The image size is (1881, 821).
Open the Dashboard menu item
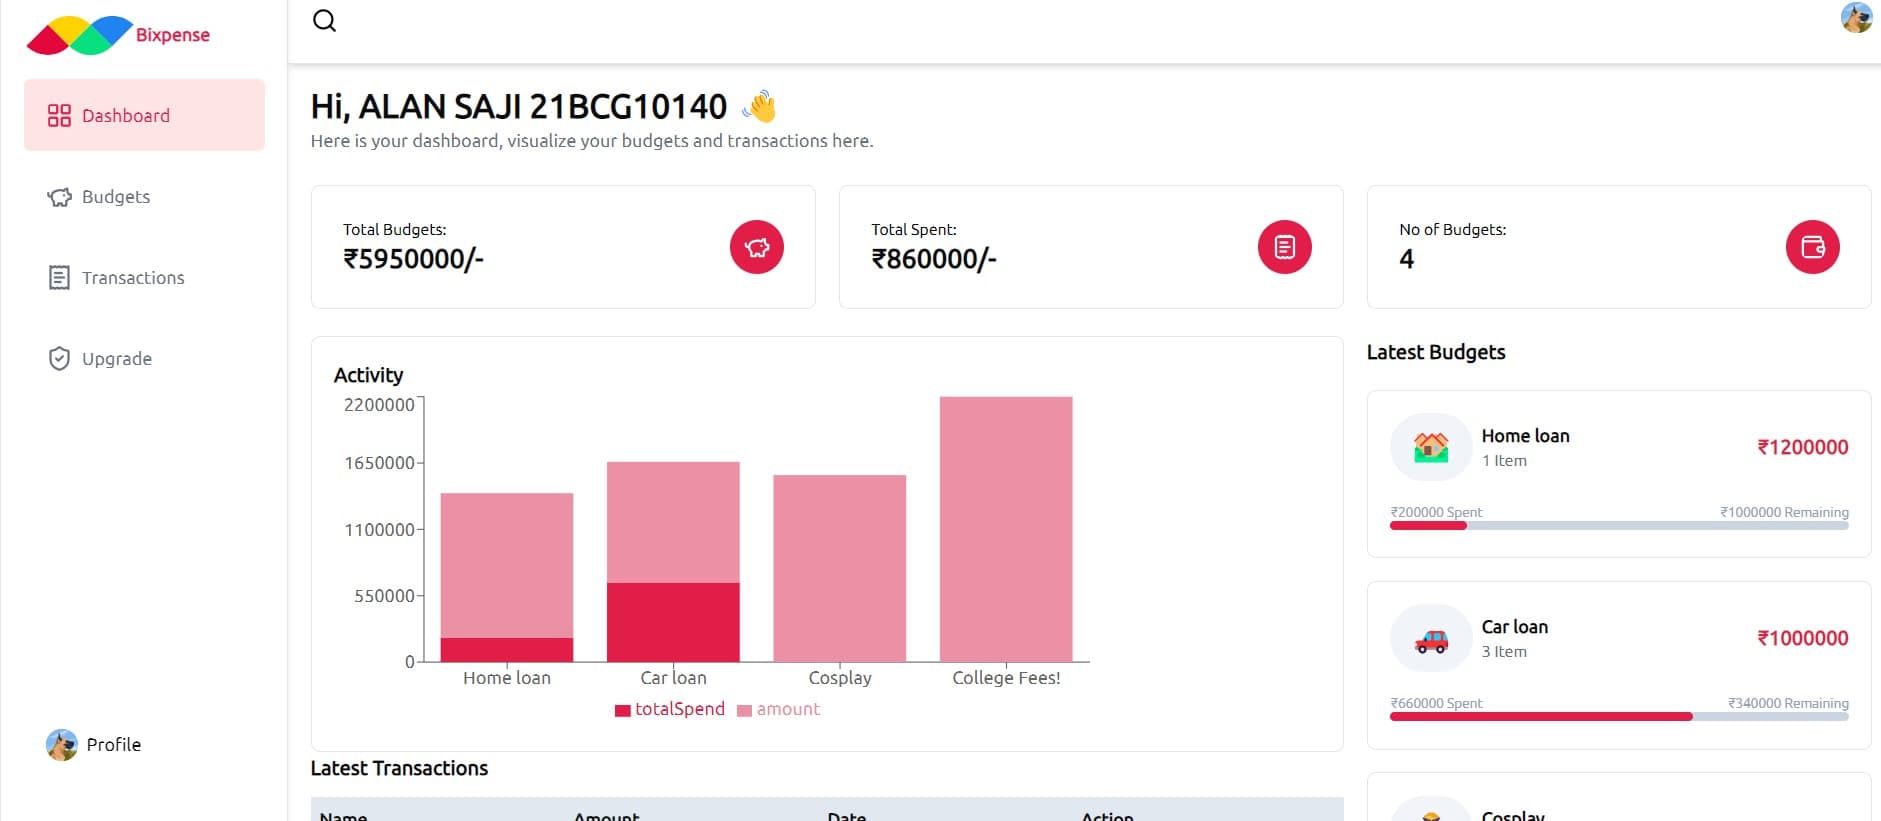click(x=144, y=115)
